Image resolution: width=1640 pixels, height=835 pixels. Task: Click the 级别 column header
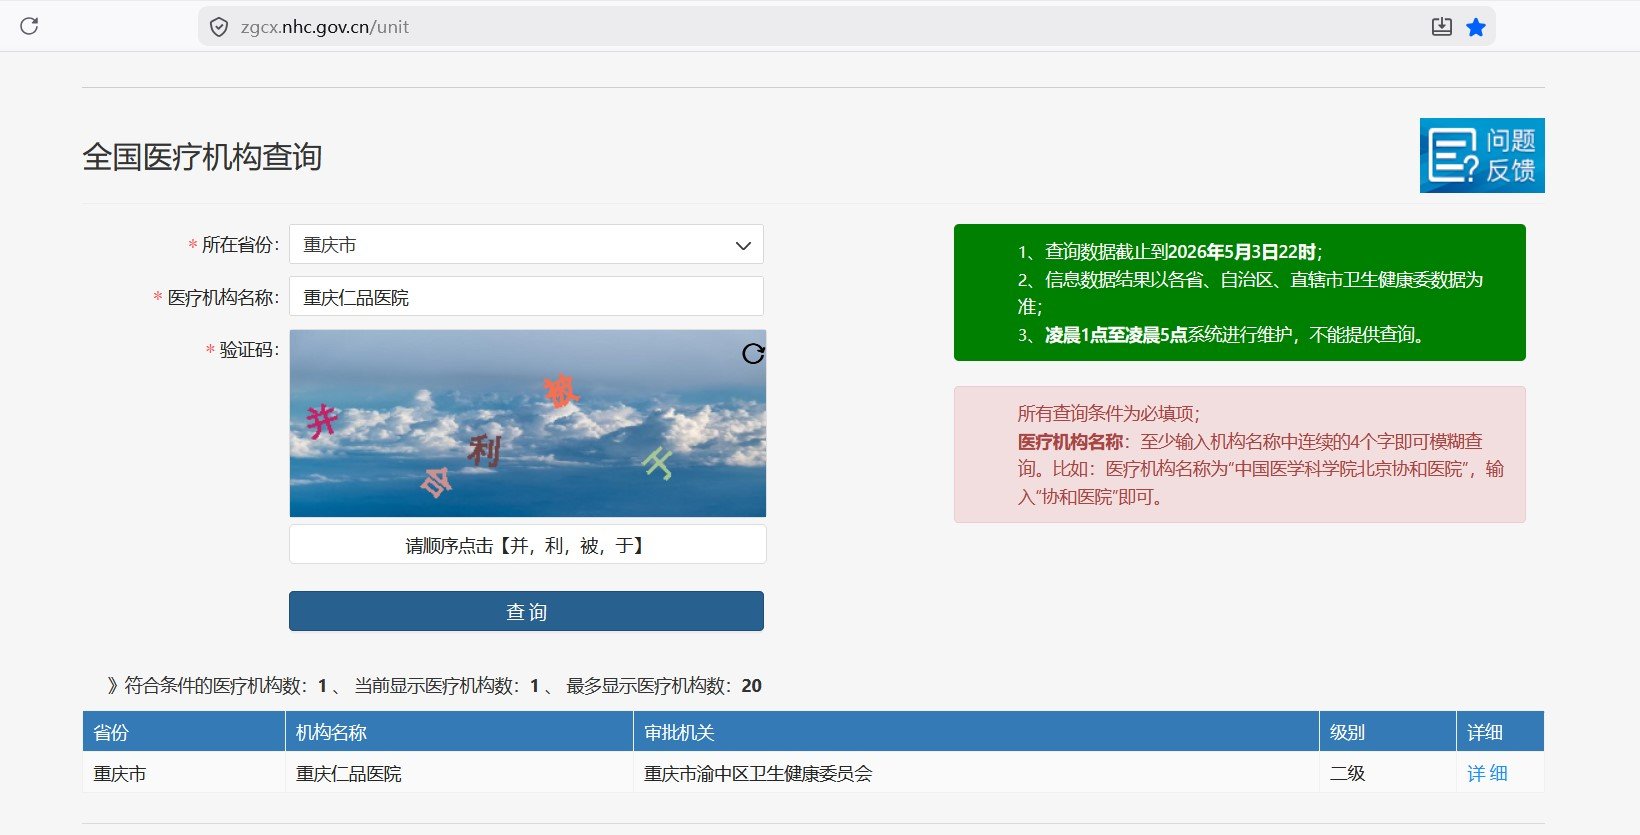(x=1347, y=732)
